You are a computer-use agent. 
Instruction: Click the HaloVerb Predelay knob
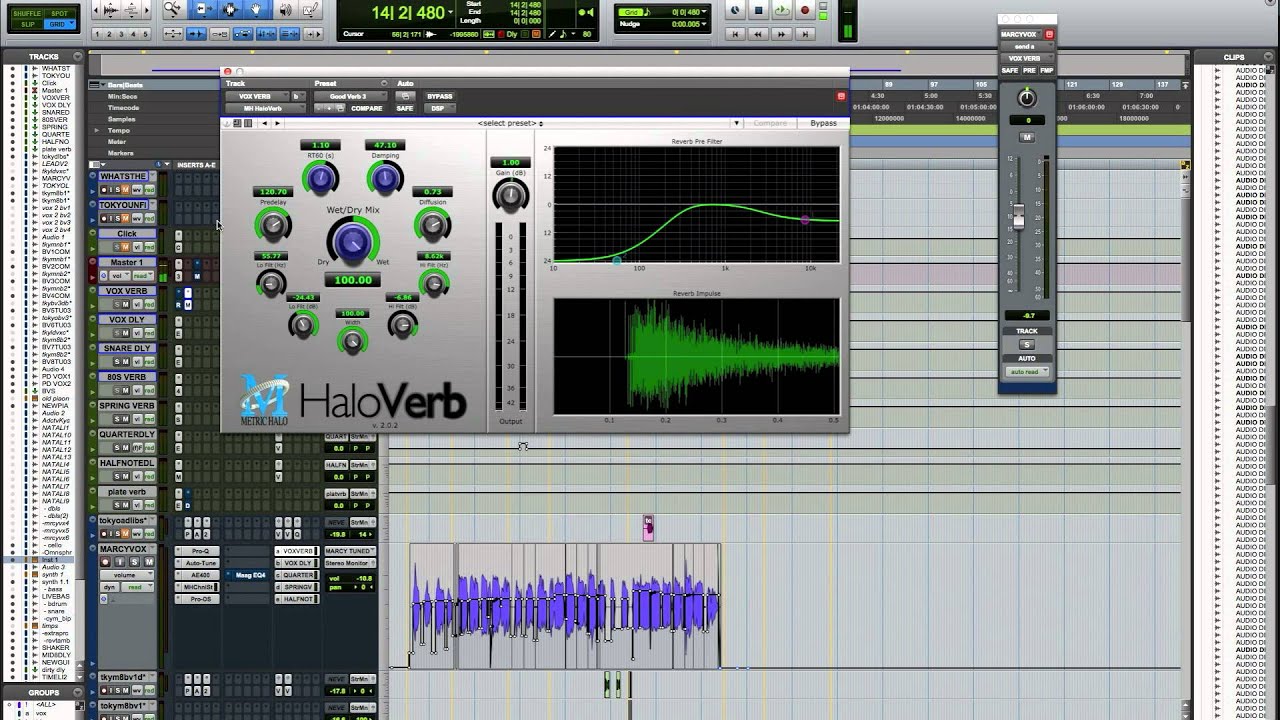[273, 224]
